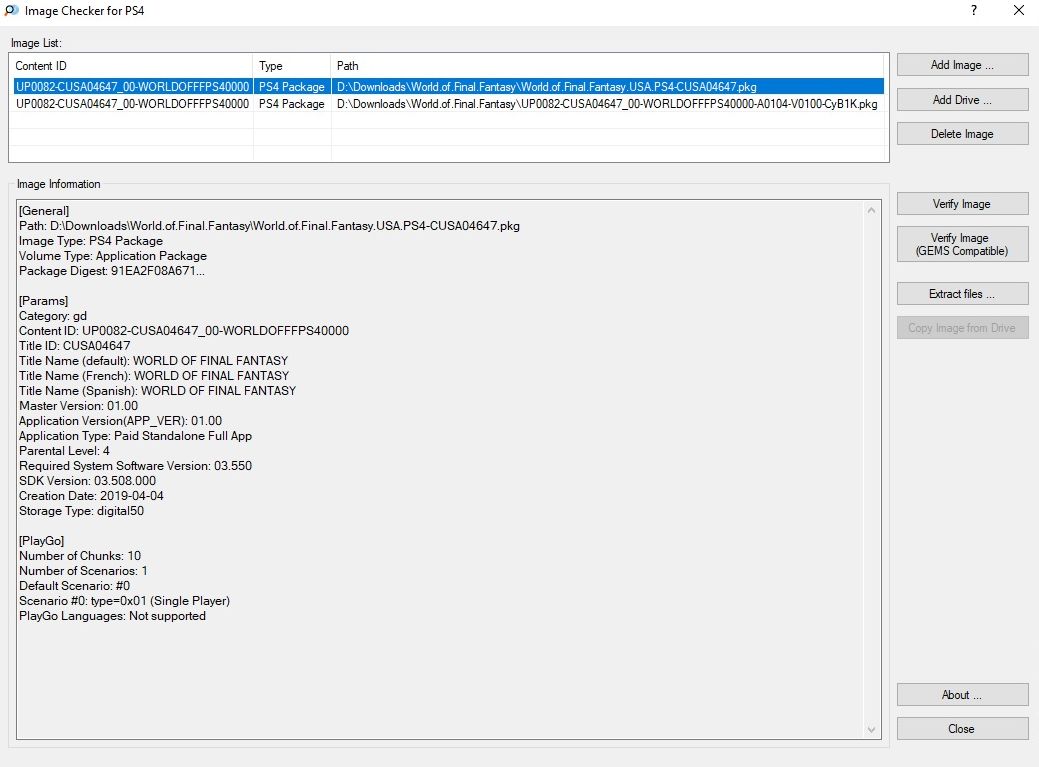Click the Default Scenario: #0 line

75,586
